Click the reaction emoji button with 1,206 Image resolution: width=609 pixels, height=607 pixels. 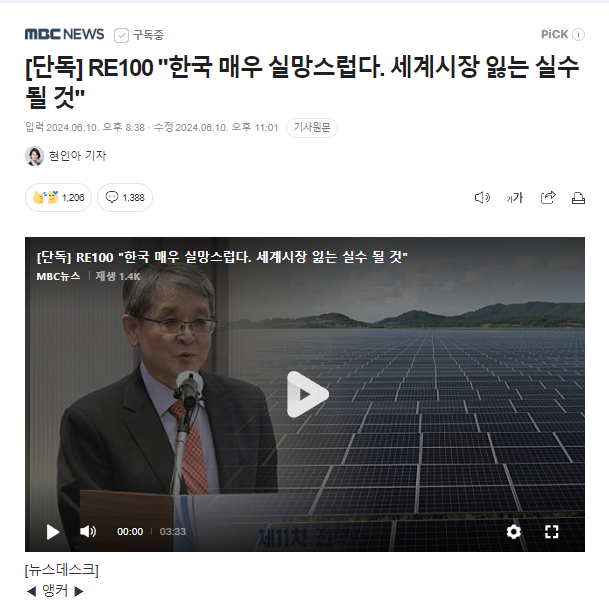(x=59, y=197)
